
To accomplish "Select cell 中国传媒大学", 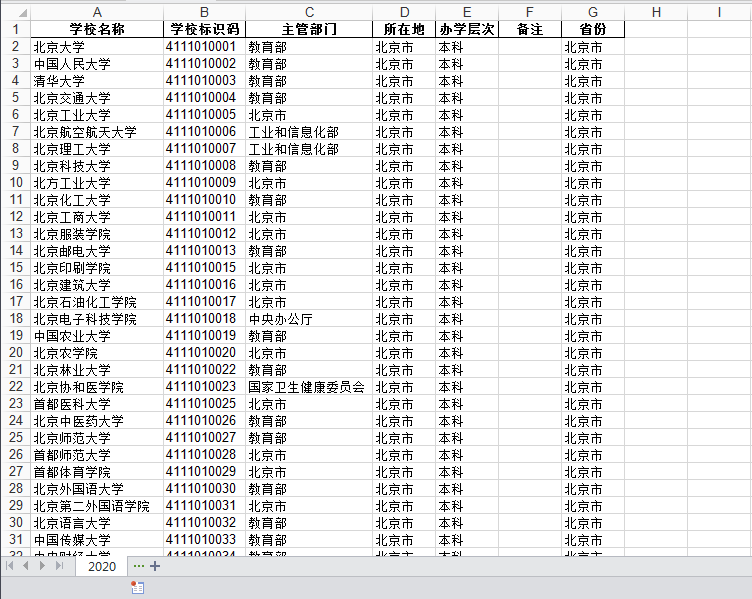I will [97, 540].
